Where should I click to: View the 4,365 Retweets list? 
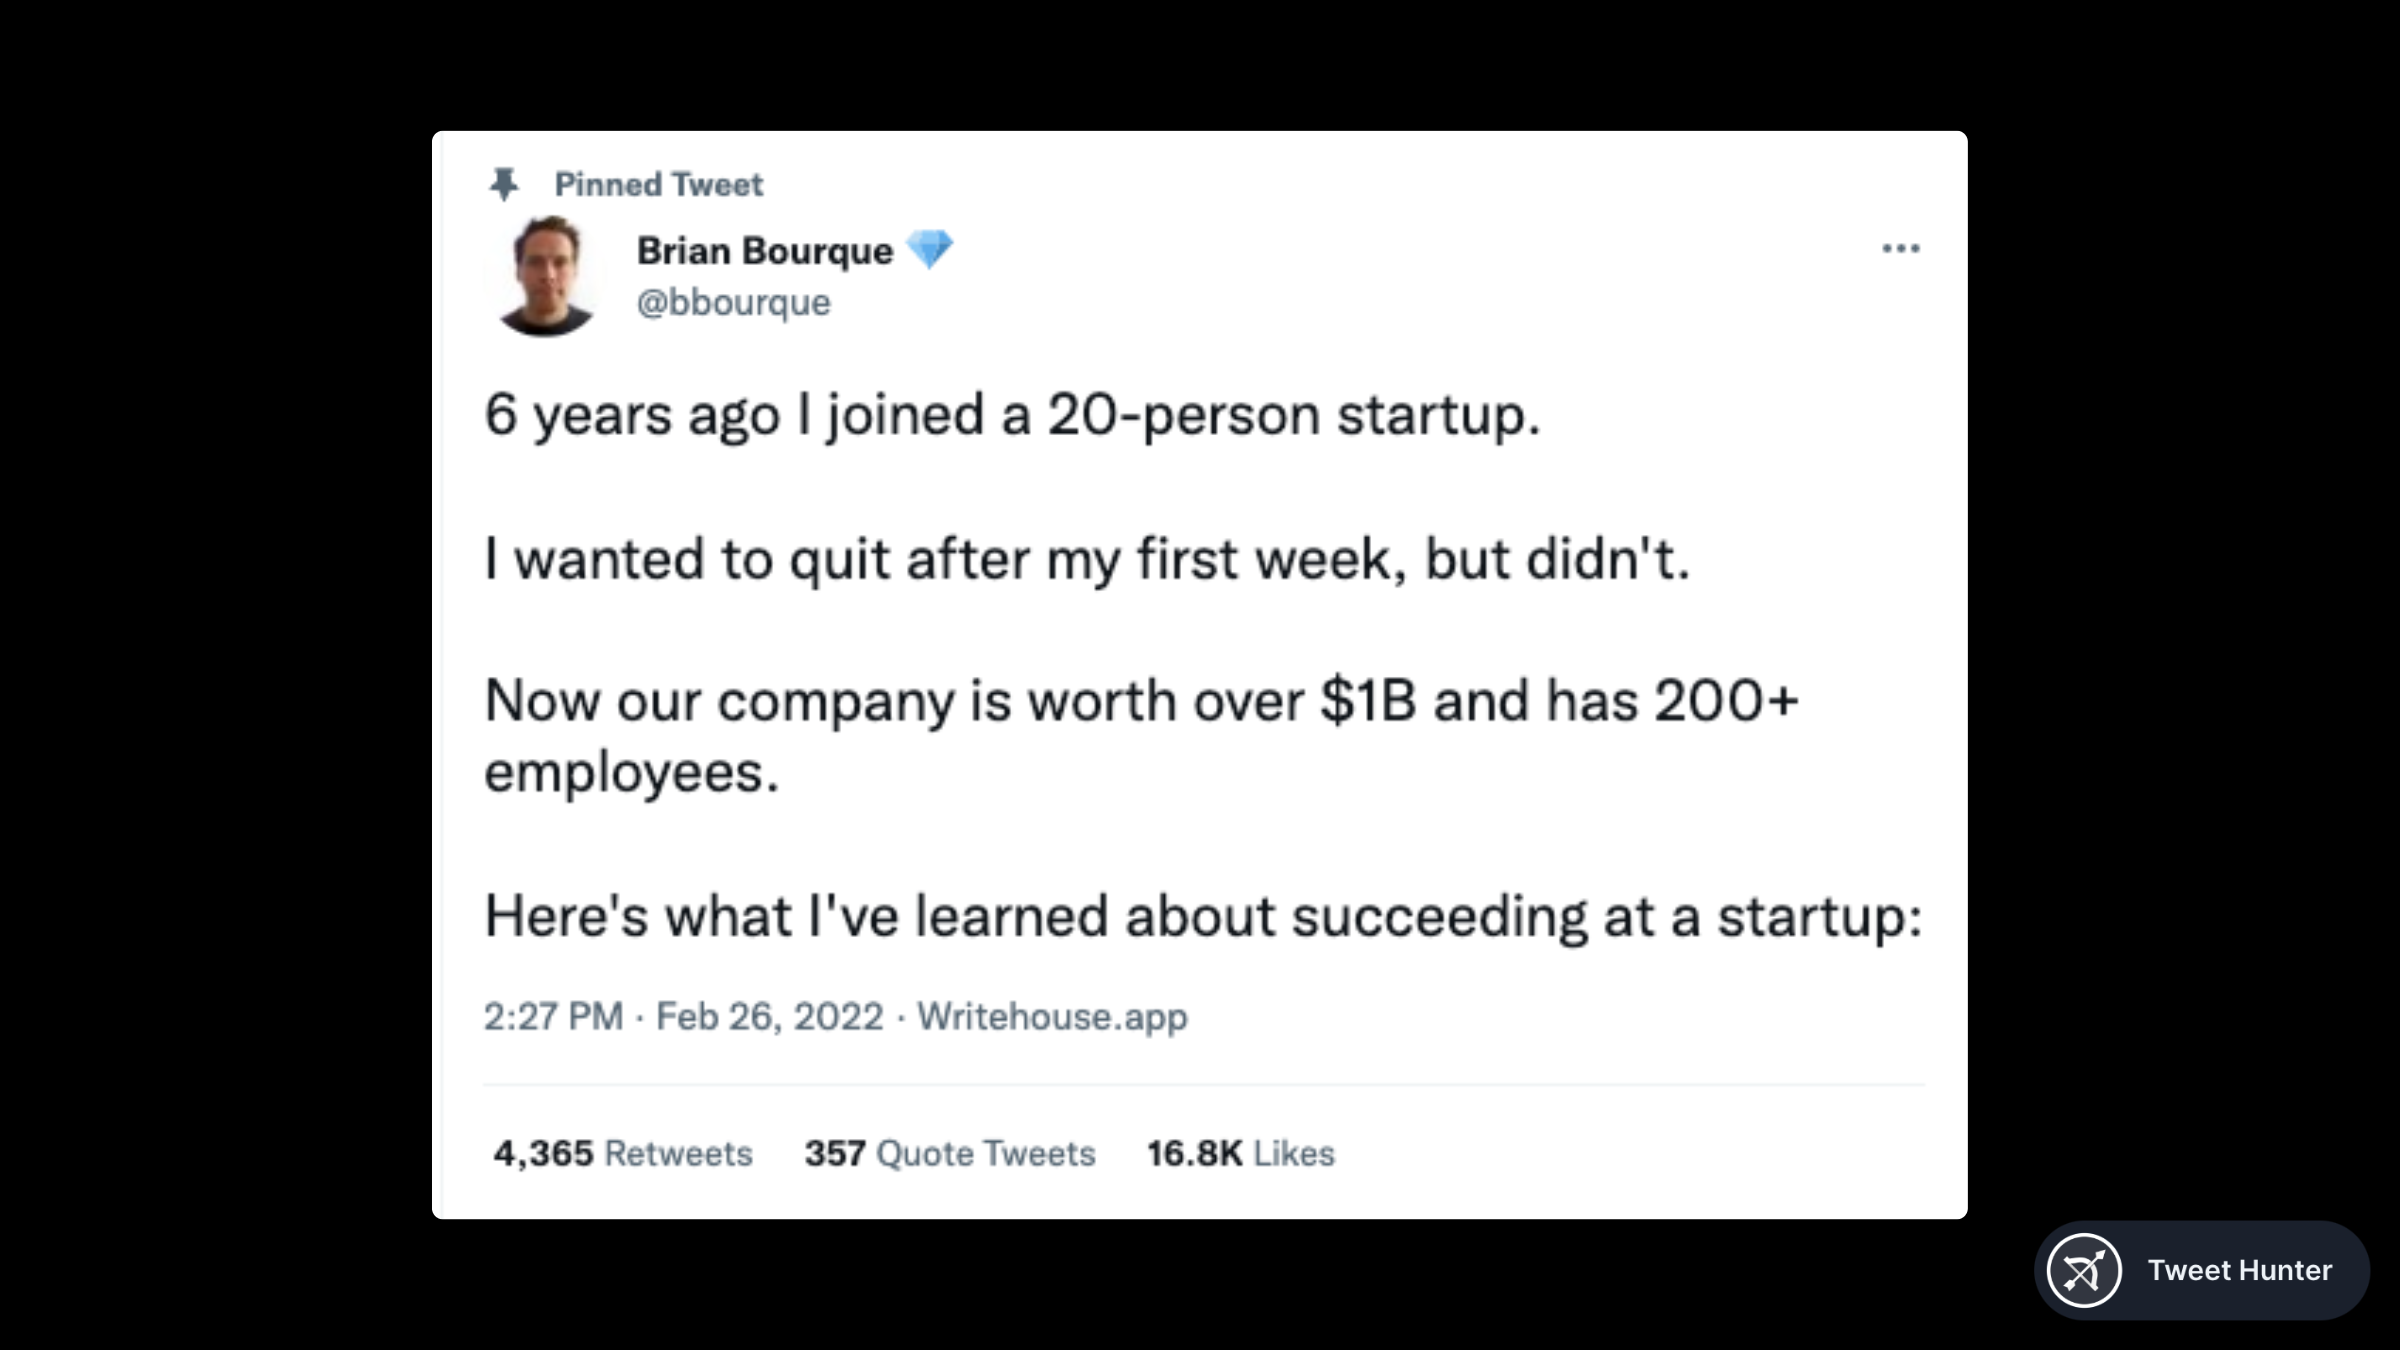(622, 1153)
